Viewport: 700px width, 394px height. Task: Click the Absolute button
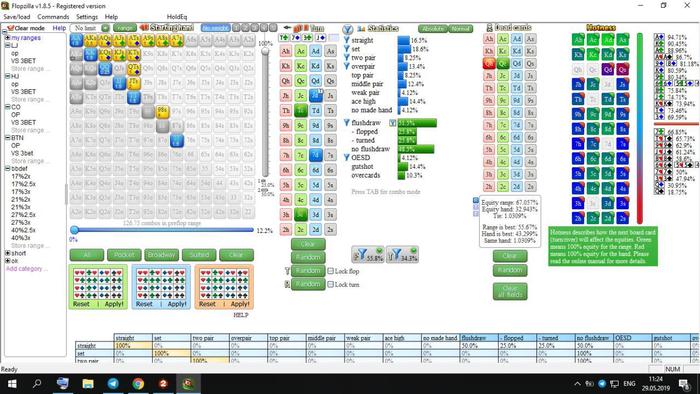433,29
